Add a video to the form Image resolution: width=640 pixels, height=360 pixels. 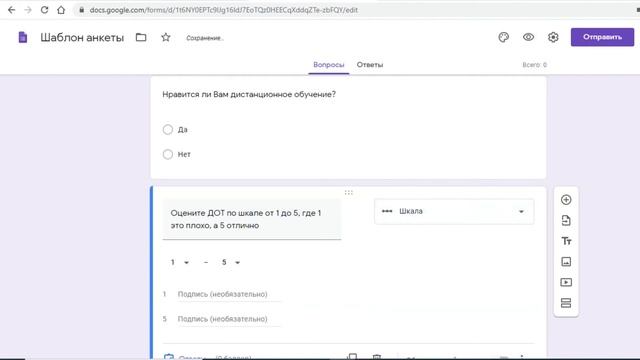click(566, 282)
